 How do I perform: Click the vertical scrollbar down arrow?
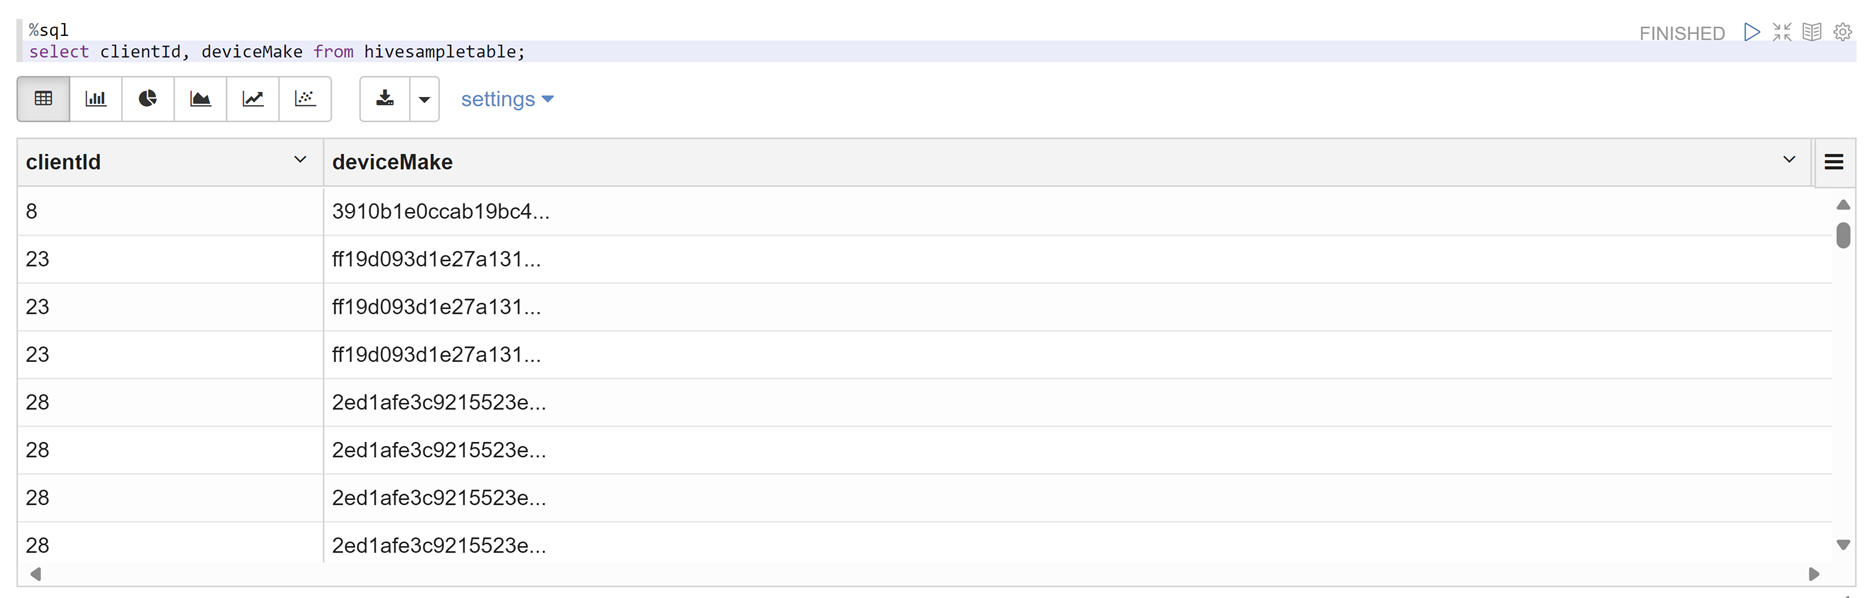(1843, 545)
